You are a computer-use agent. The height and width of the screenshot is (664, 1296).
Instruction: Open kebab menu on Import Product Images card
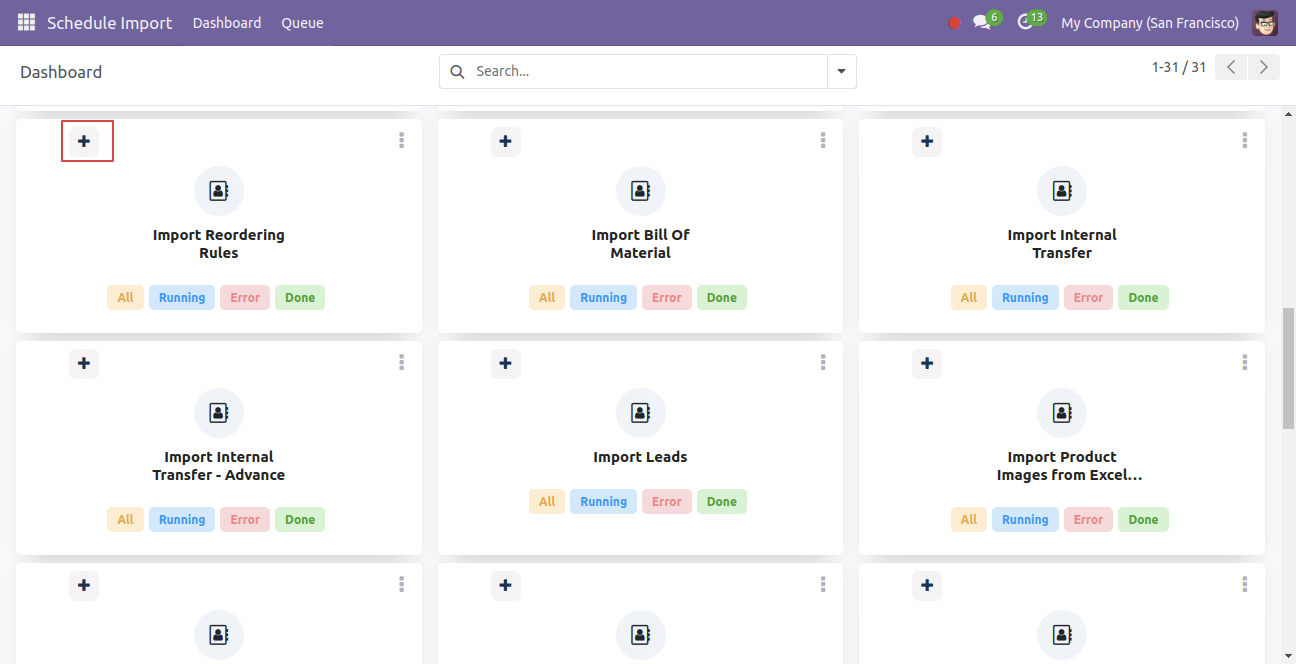coord(1245,363)
